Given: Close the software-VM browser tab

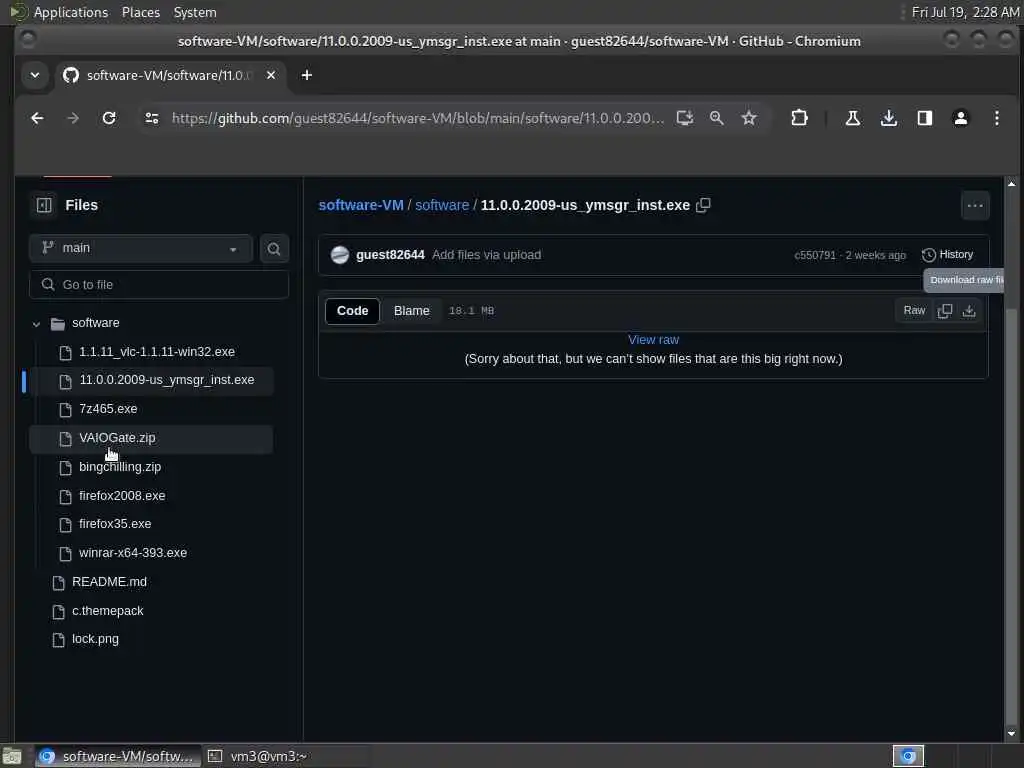Looking at the screenshot, I should 271,75.
